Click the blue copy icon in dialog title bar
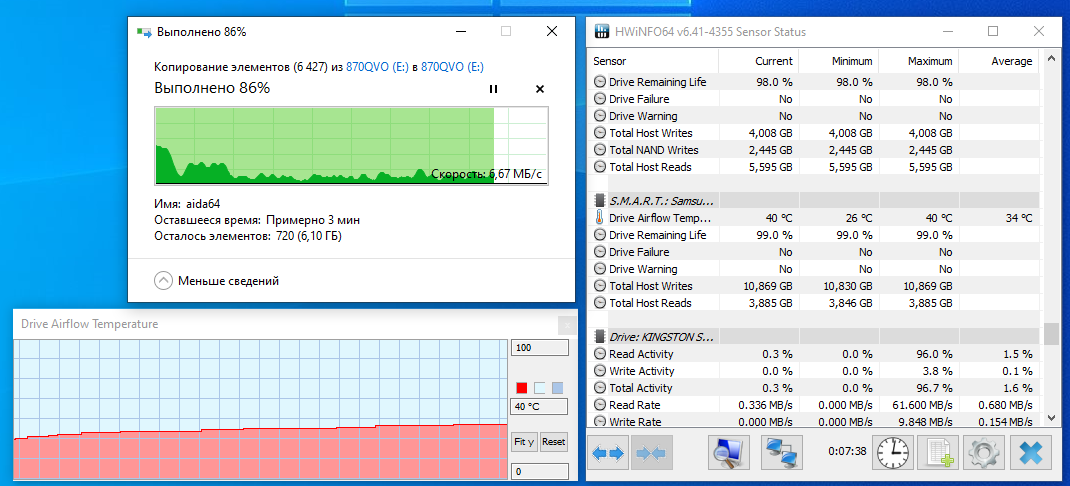This screenshot has height=486, width=1070. (x=144, y=31)
